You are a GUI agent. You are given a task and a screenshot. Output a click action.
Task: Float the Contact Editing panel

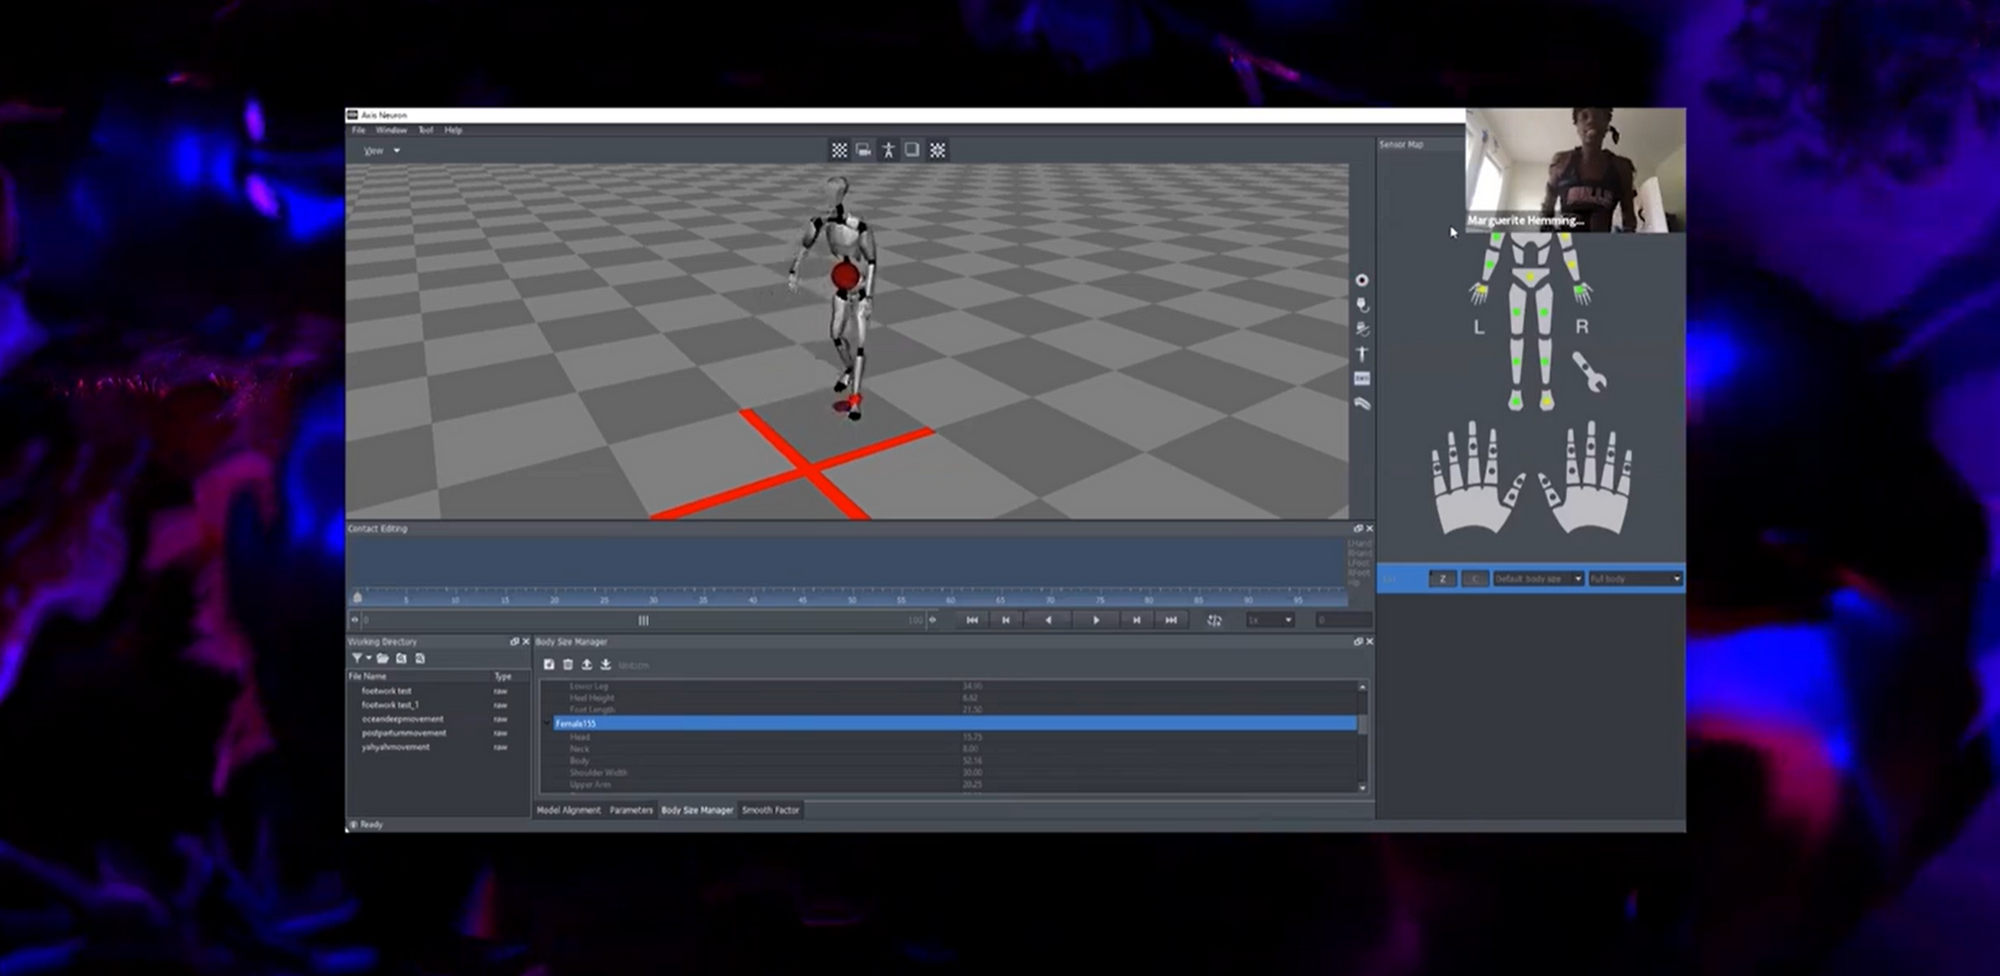click(1358, 529)
